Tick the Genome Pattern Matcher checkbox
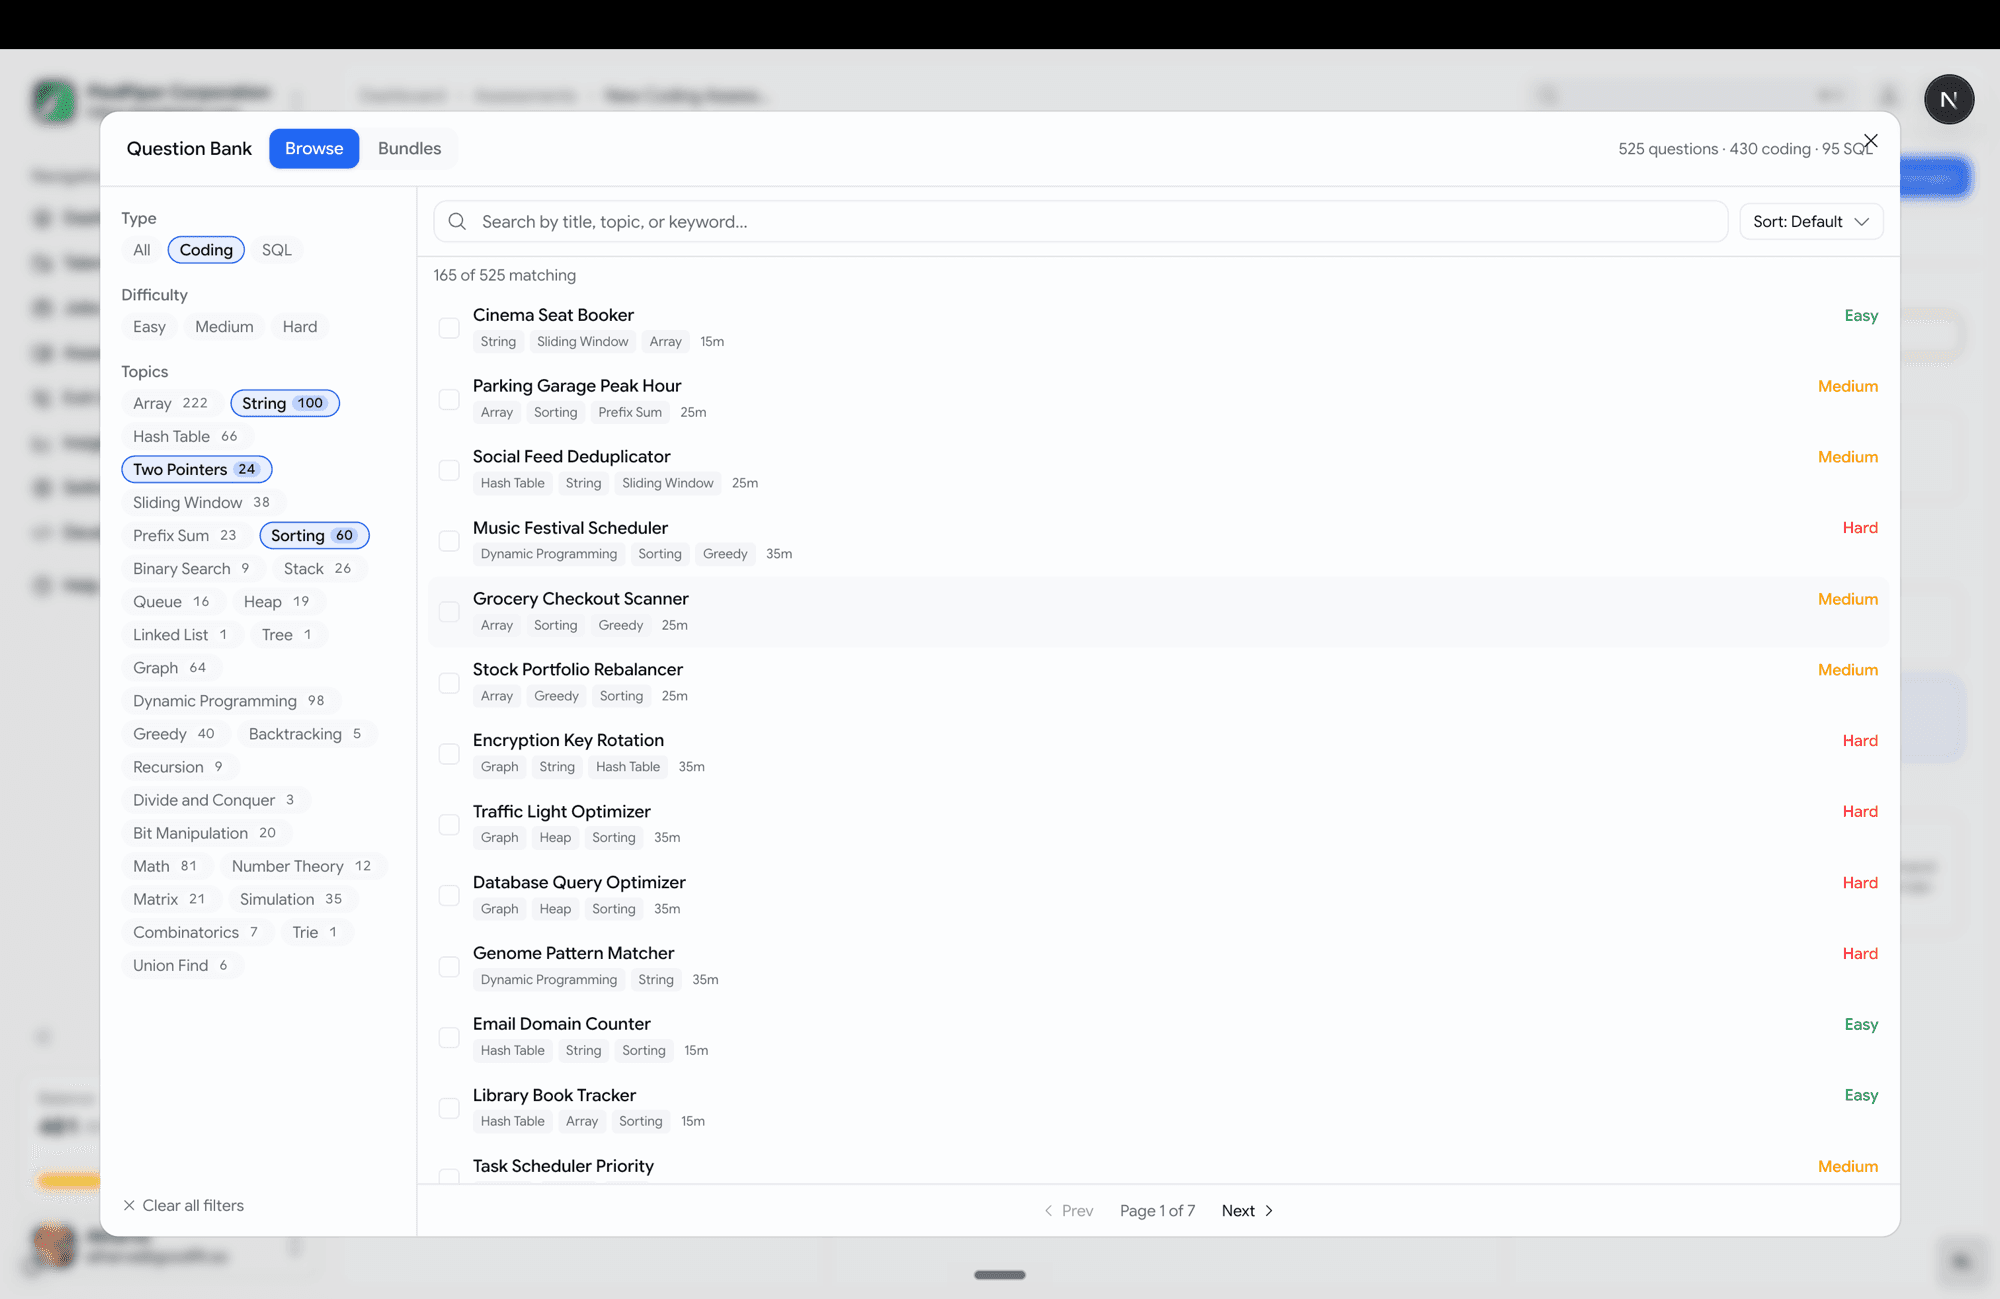The image size is (2000, 1299). coord(449,967)
